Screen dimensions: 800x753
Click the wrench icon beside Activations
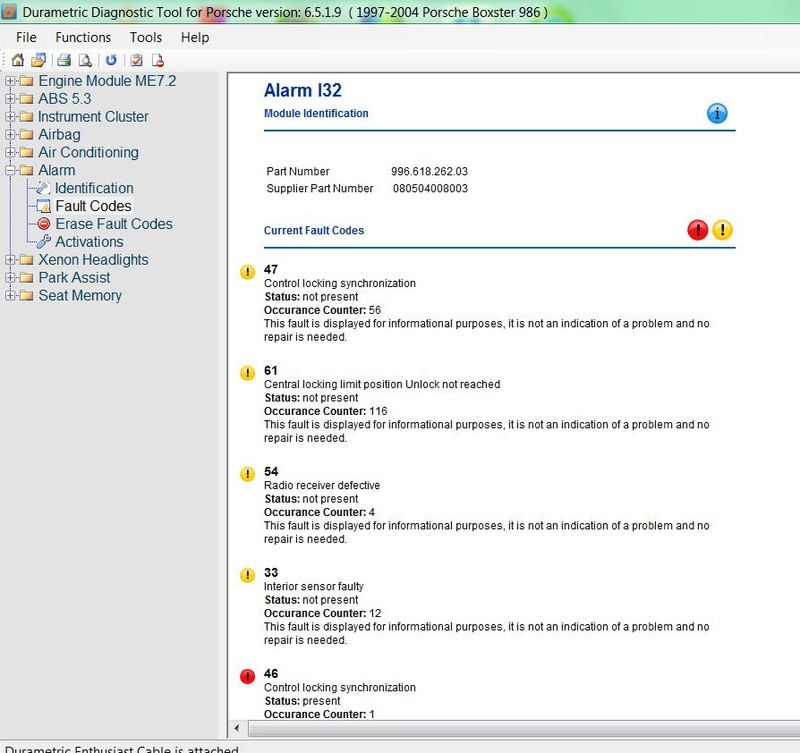tap(44, 242)
